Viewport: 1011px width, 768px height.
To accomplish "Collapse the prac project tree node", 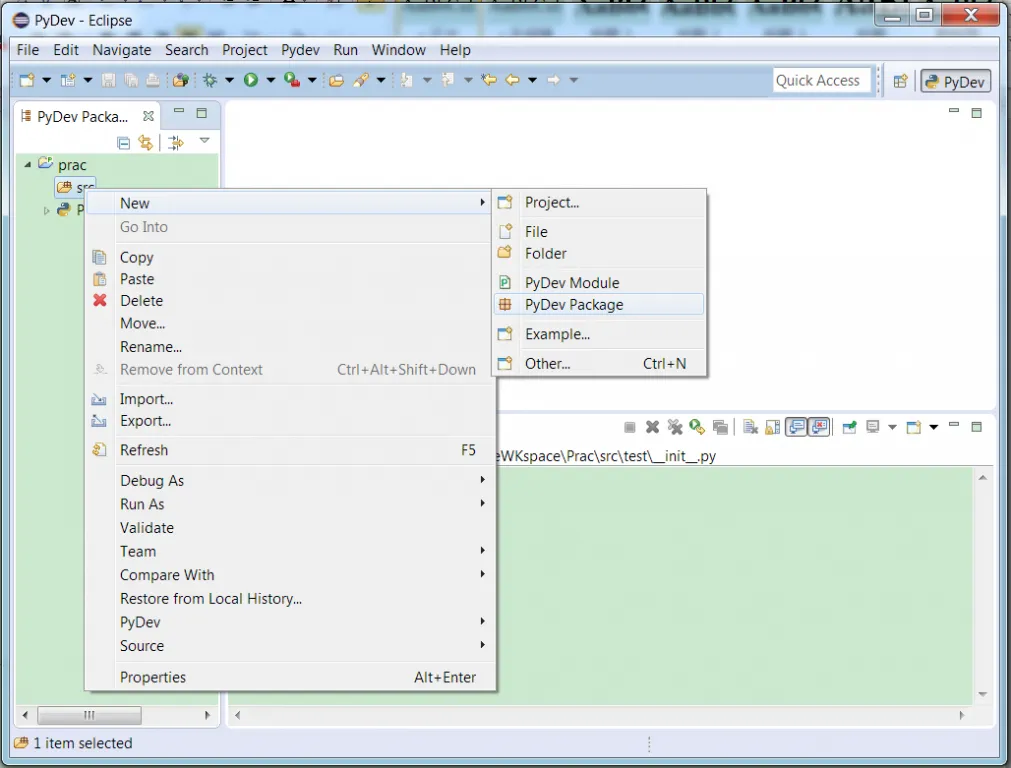I will tap(28, 165).
